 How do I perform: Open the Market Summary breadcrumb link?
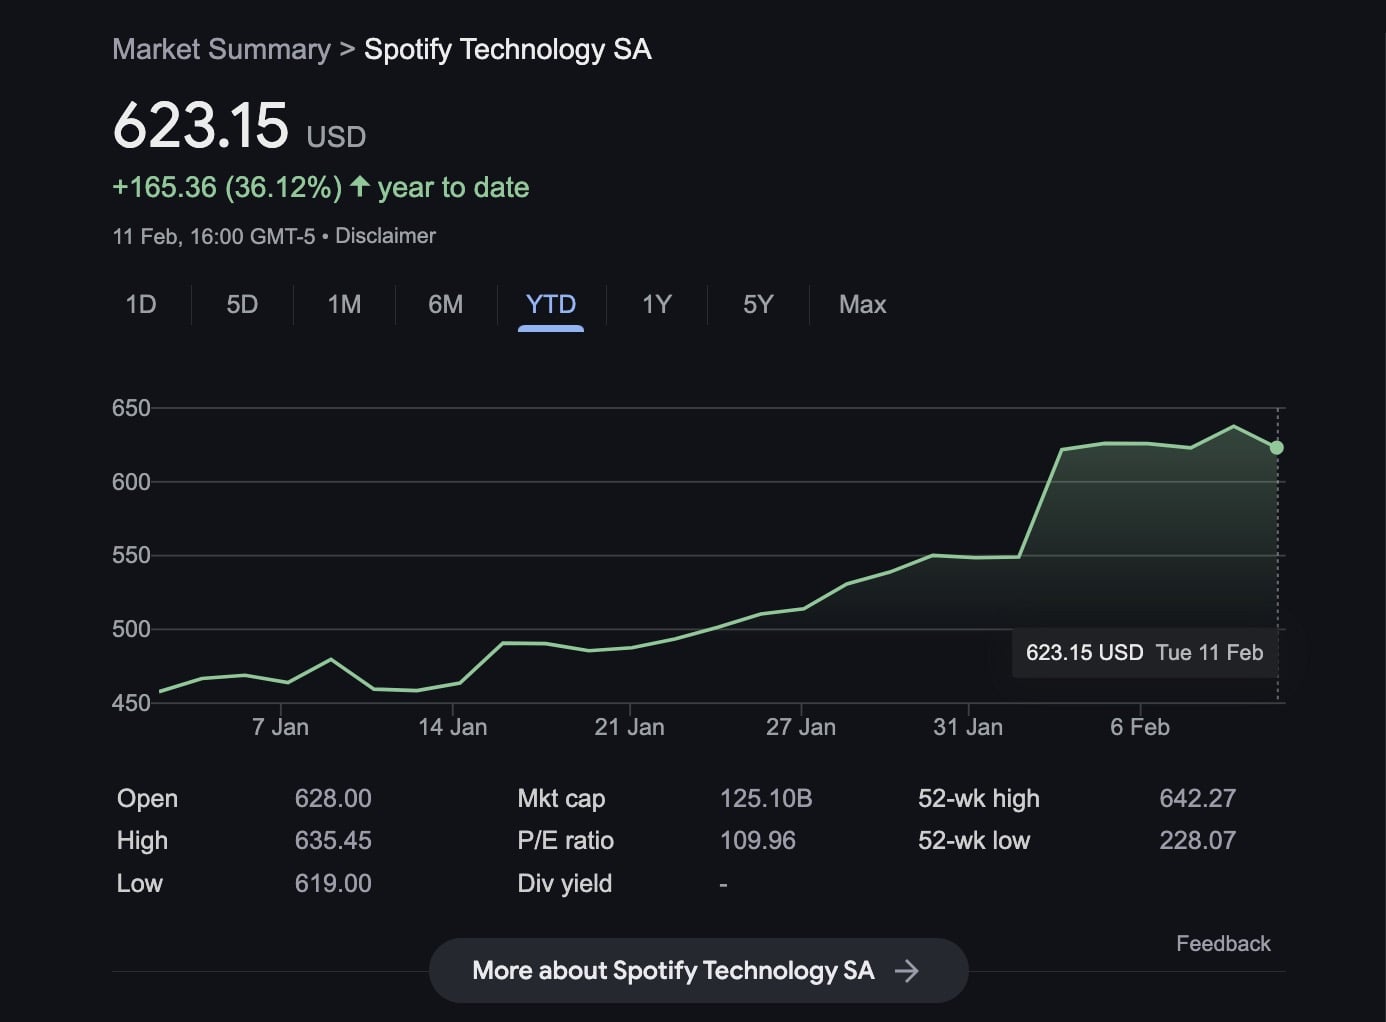(x=221, y=50)
